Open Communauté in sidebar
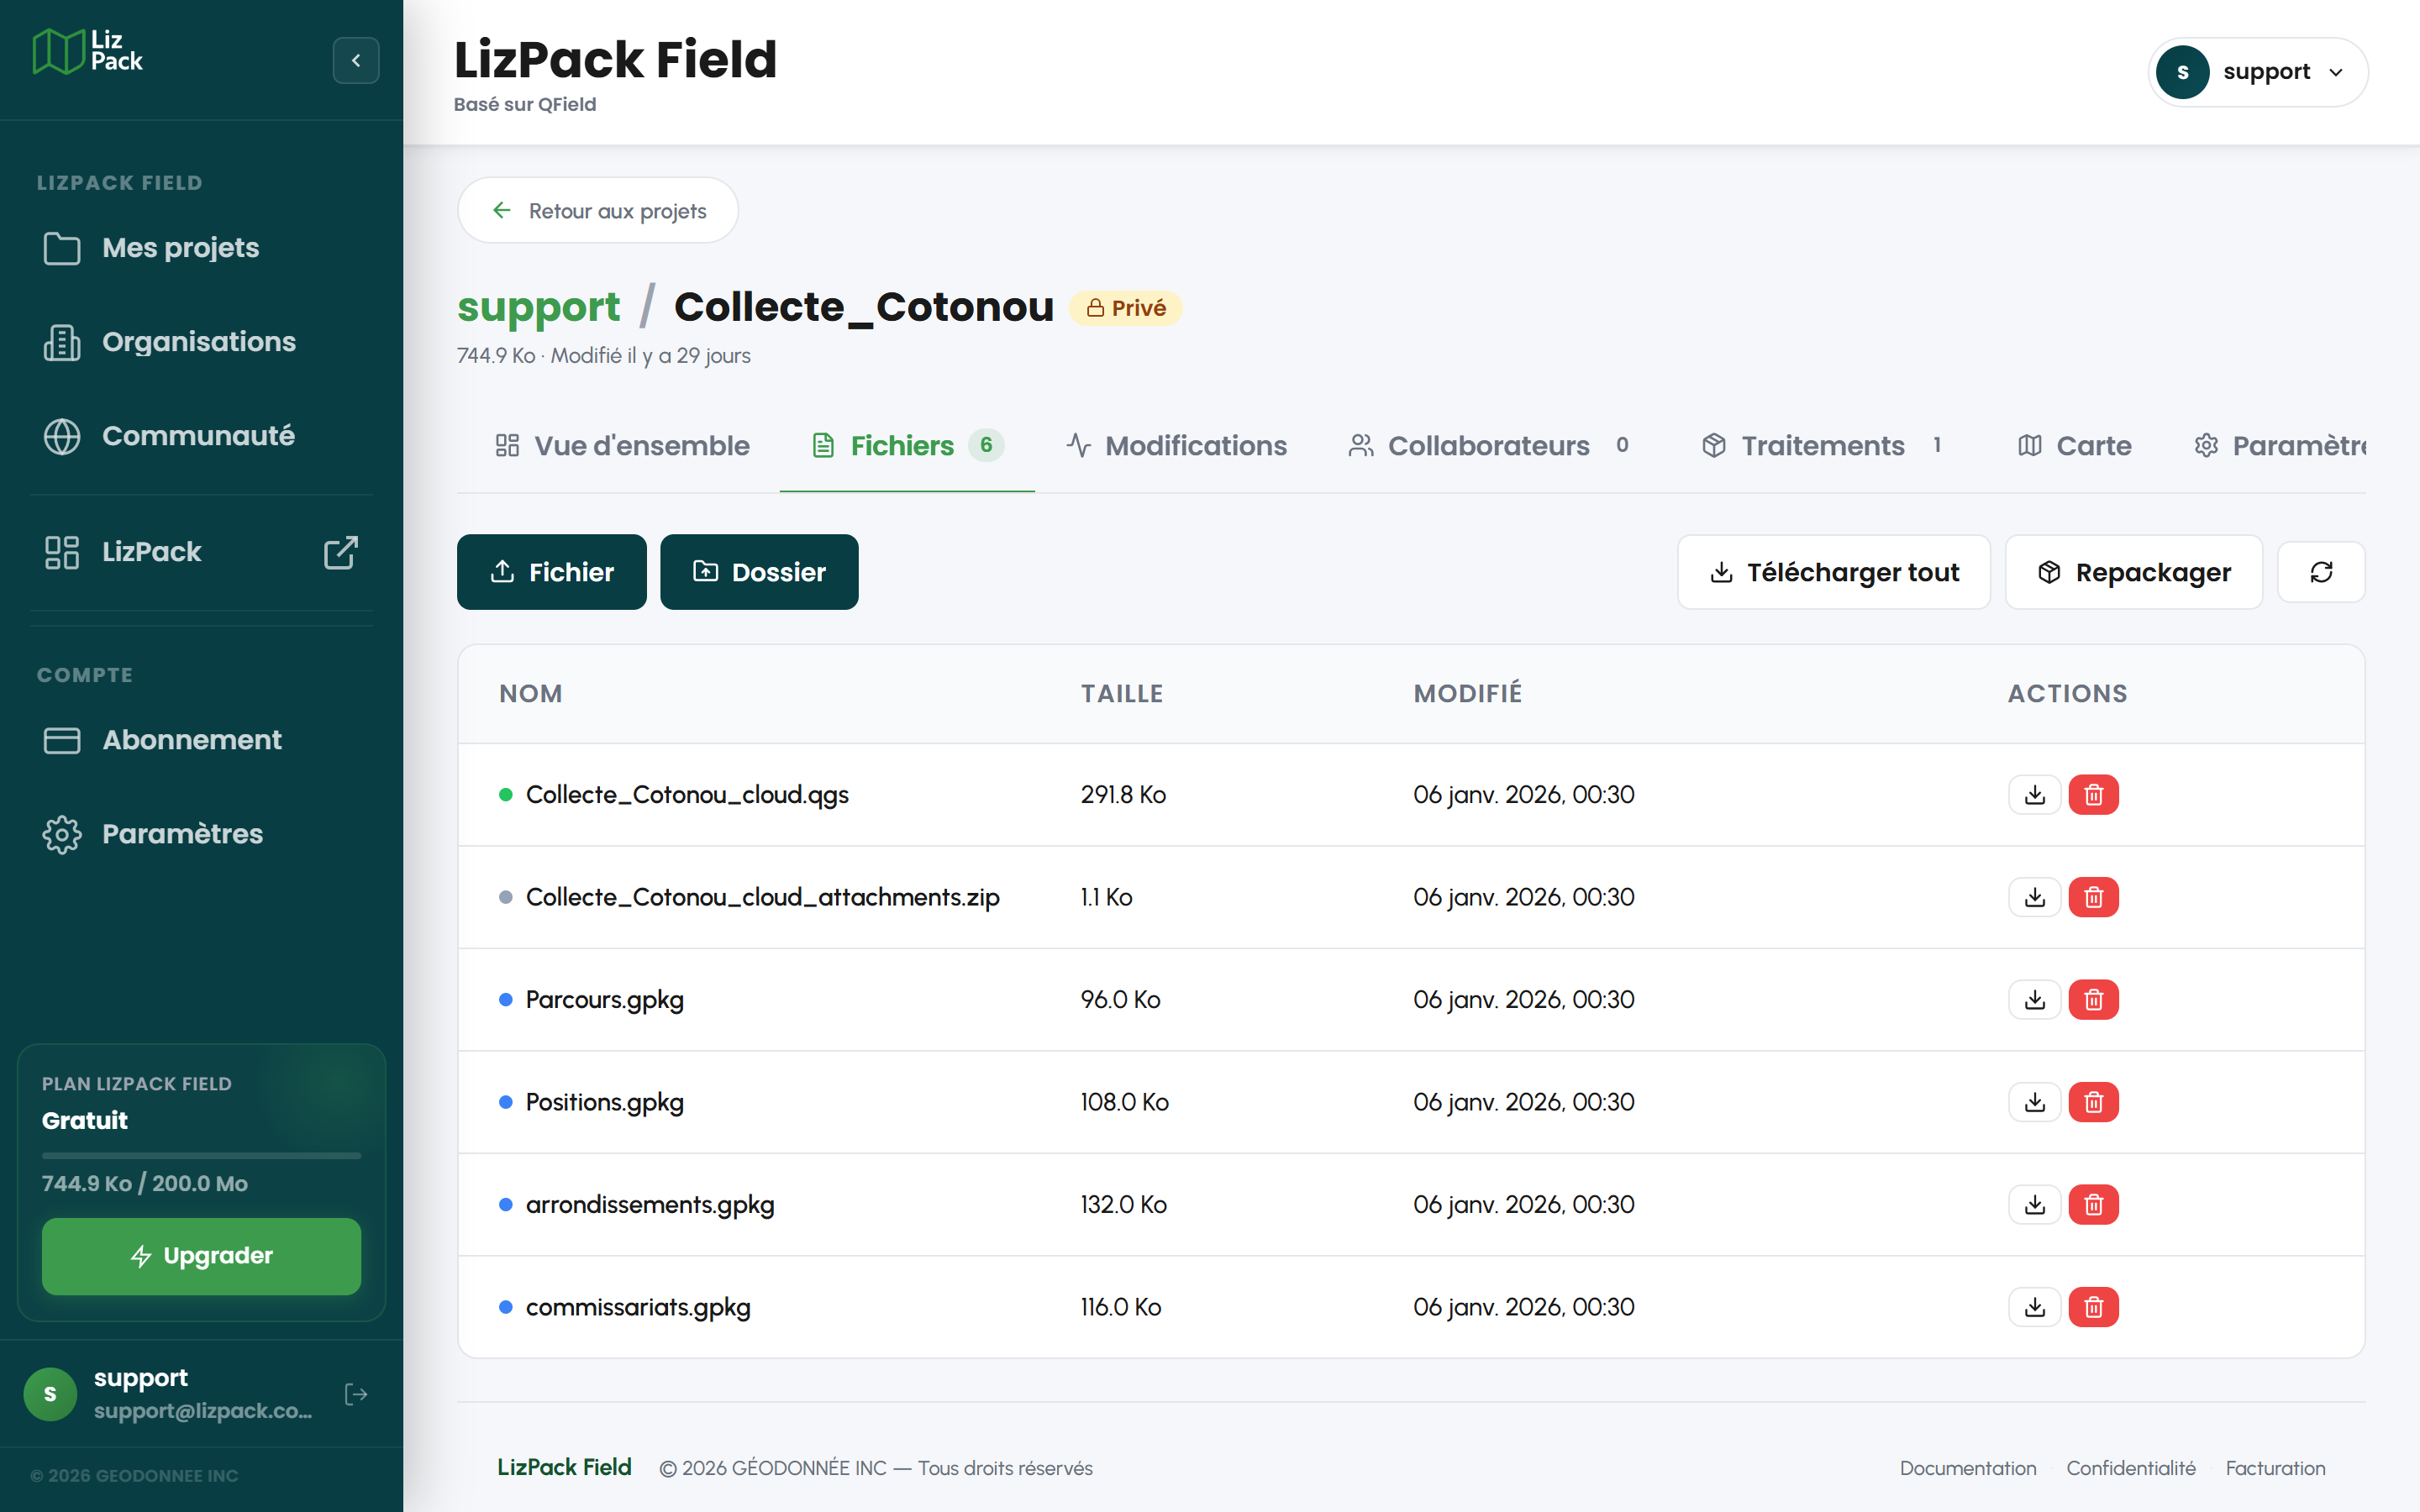This screenshot has width=2420, height=1512. 201,436
